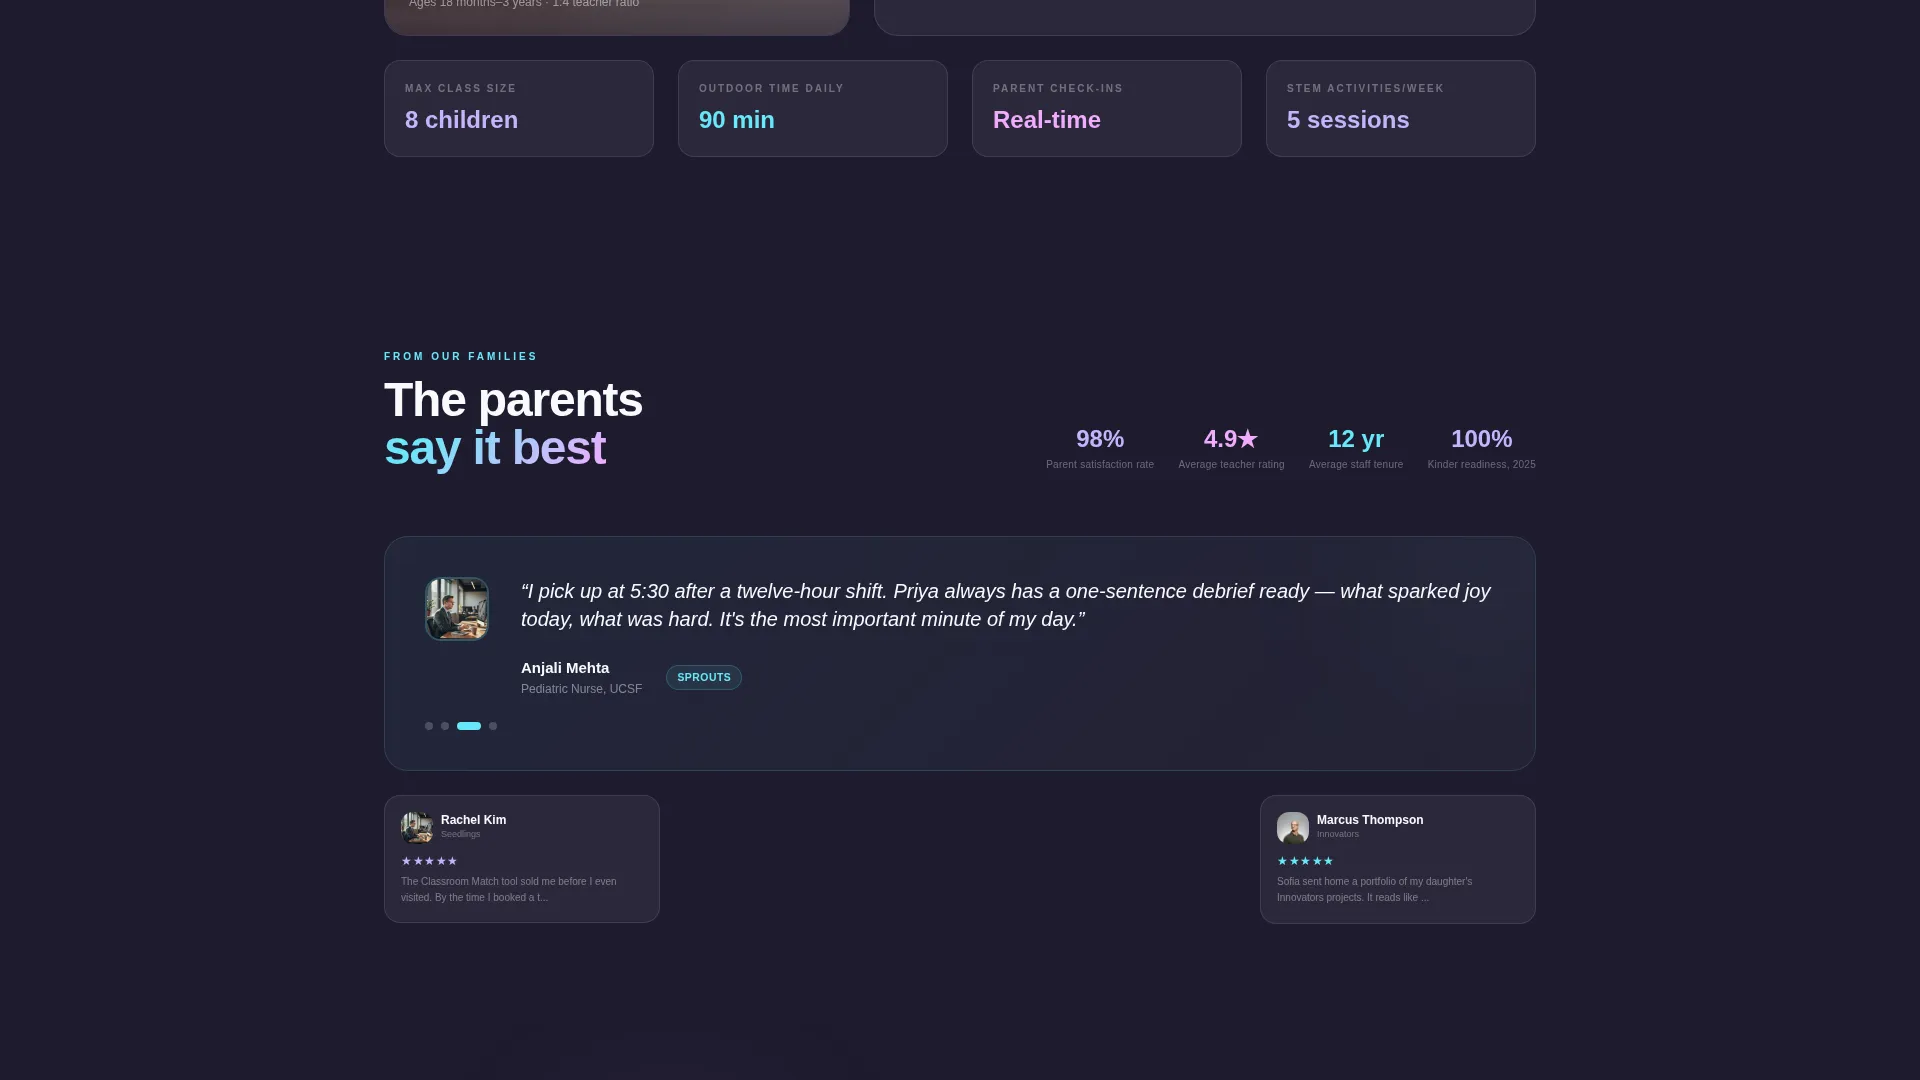Select the Parent Check-ins Real-time card
Viewport: 1920px width, 1080px height.
1107,108
